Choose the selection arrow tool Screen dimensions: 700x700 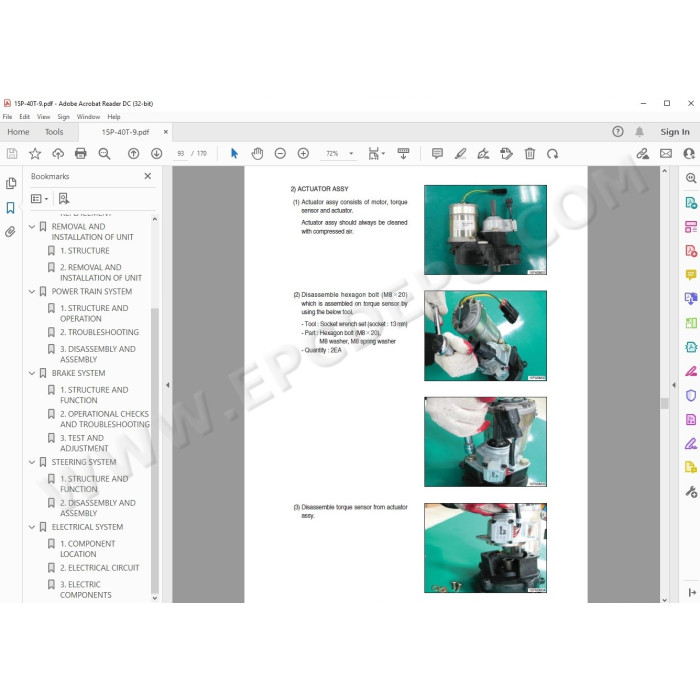click(234, 154)
